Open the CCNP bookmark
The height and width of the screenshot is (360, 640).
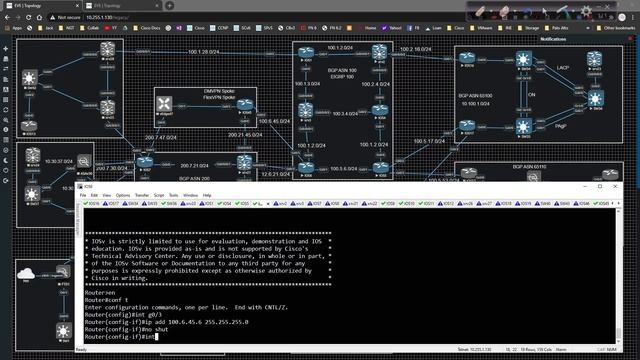pyautogui.click(x=219, y=28)
